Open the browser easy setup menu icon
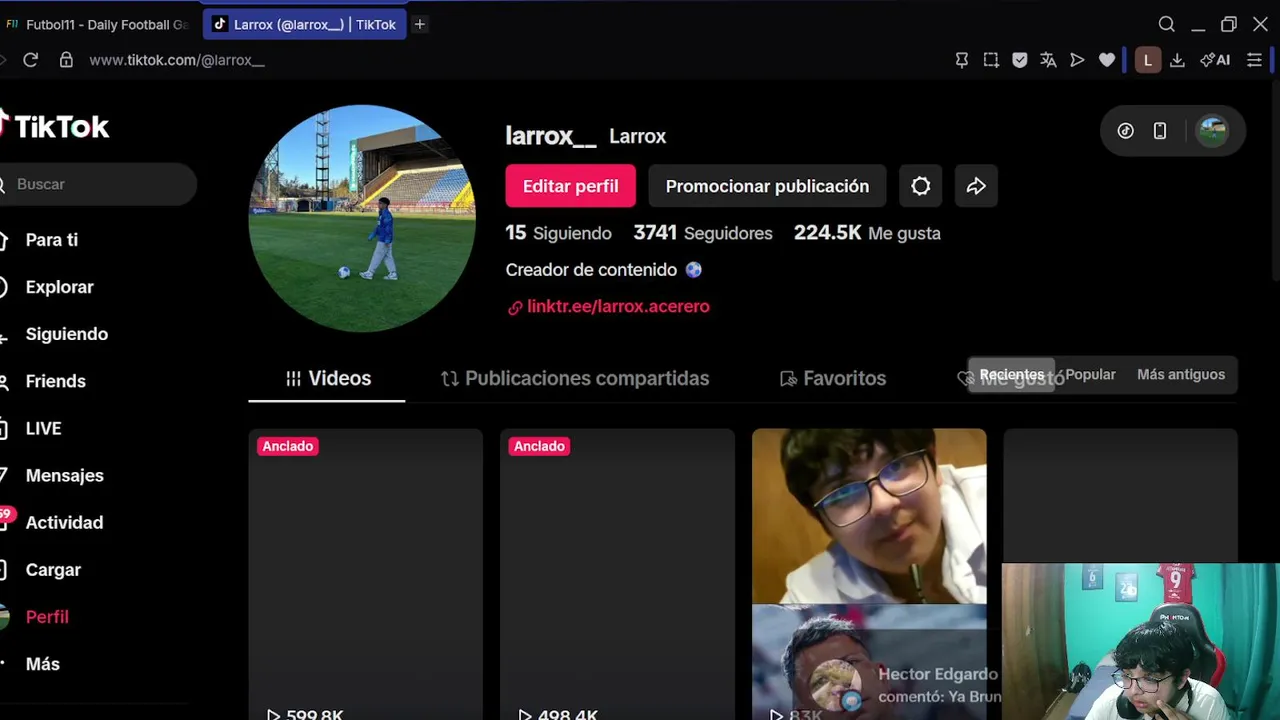This screenshot has height=720, width=1280. pyautogui.click(x=1254, y=60)
